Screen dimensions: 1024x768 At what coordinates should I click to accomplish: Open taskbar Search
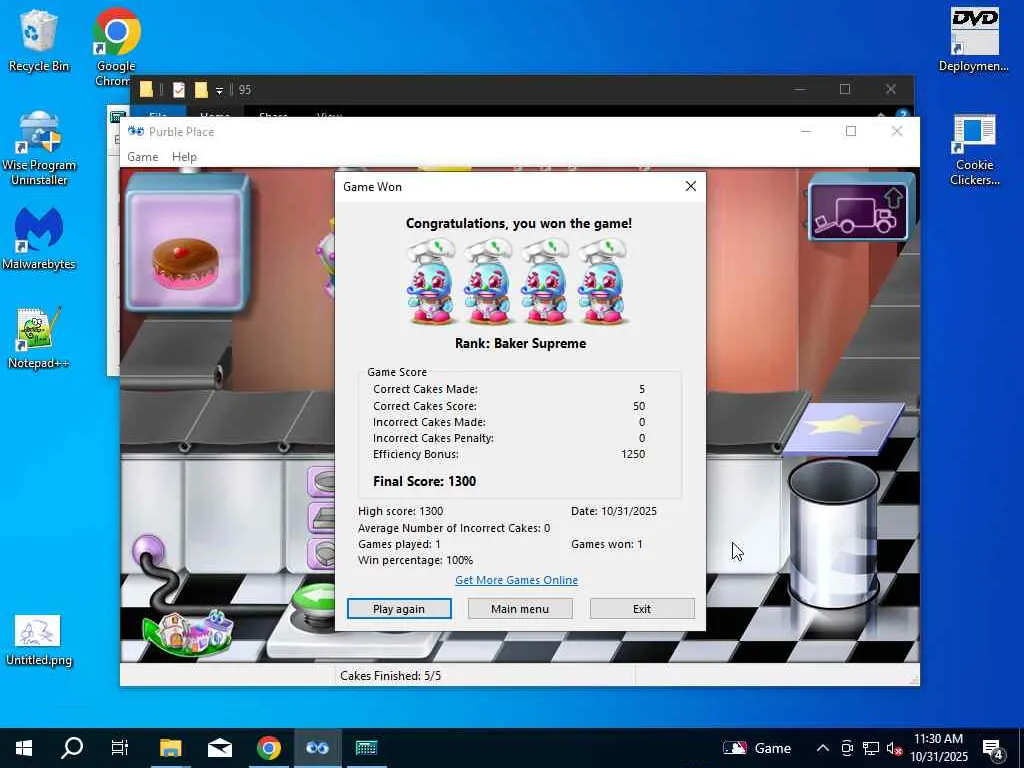[72, 748]
